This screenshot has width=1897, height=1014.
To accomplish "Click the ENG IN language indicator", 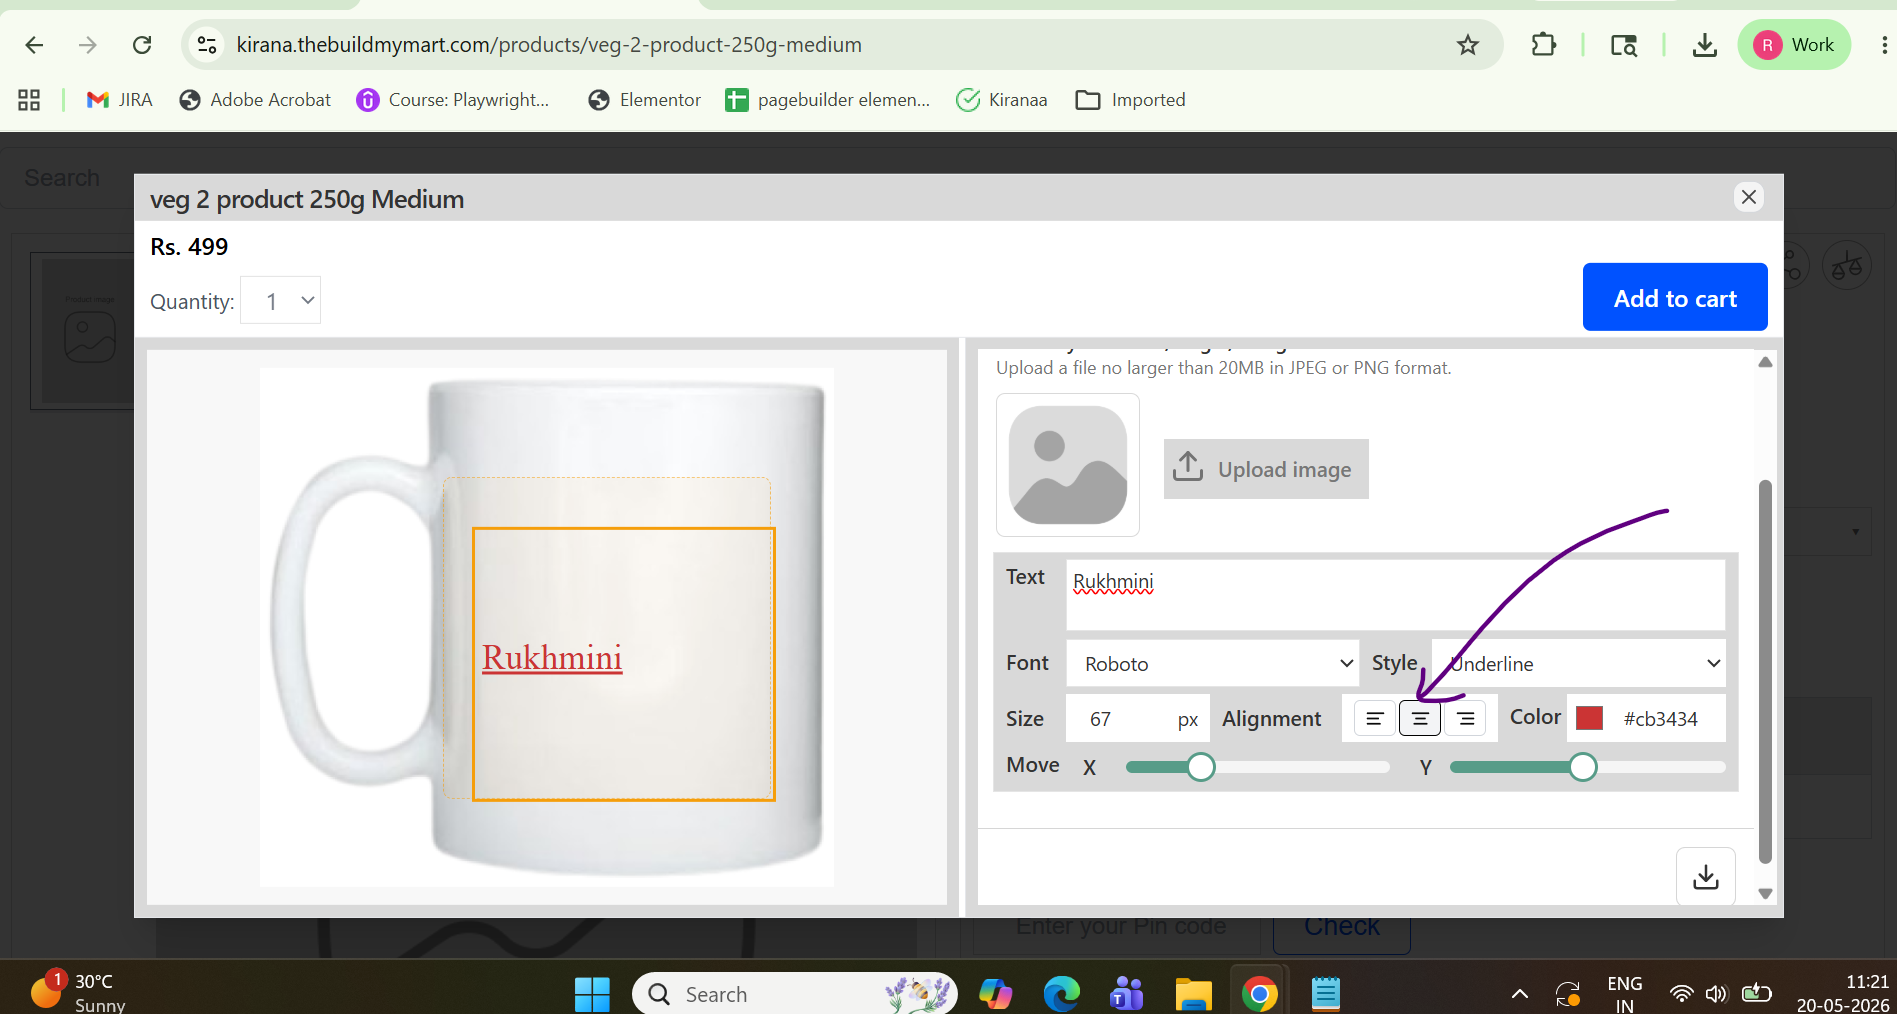I will click(1625, 994).
